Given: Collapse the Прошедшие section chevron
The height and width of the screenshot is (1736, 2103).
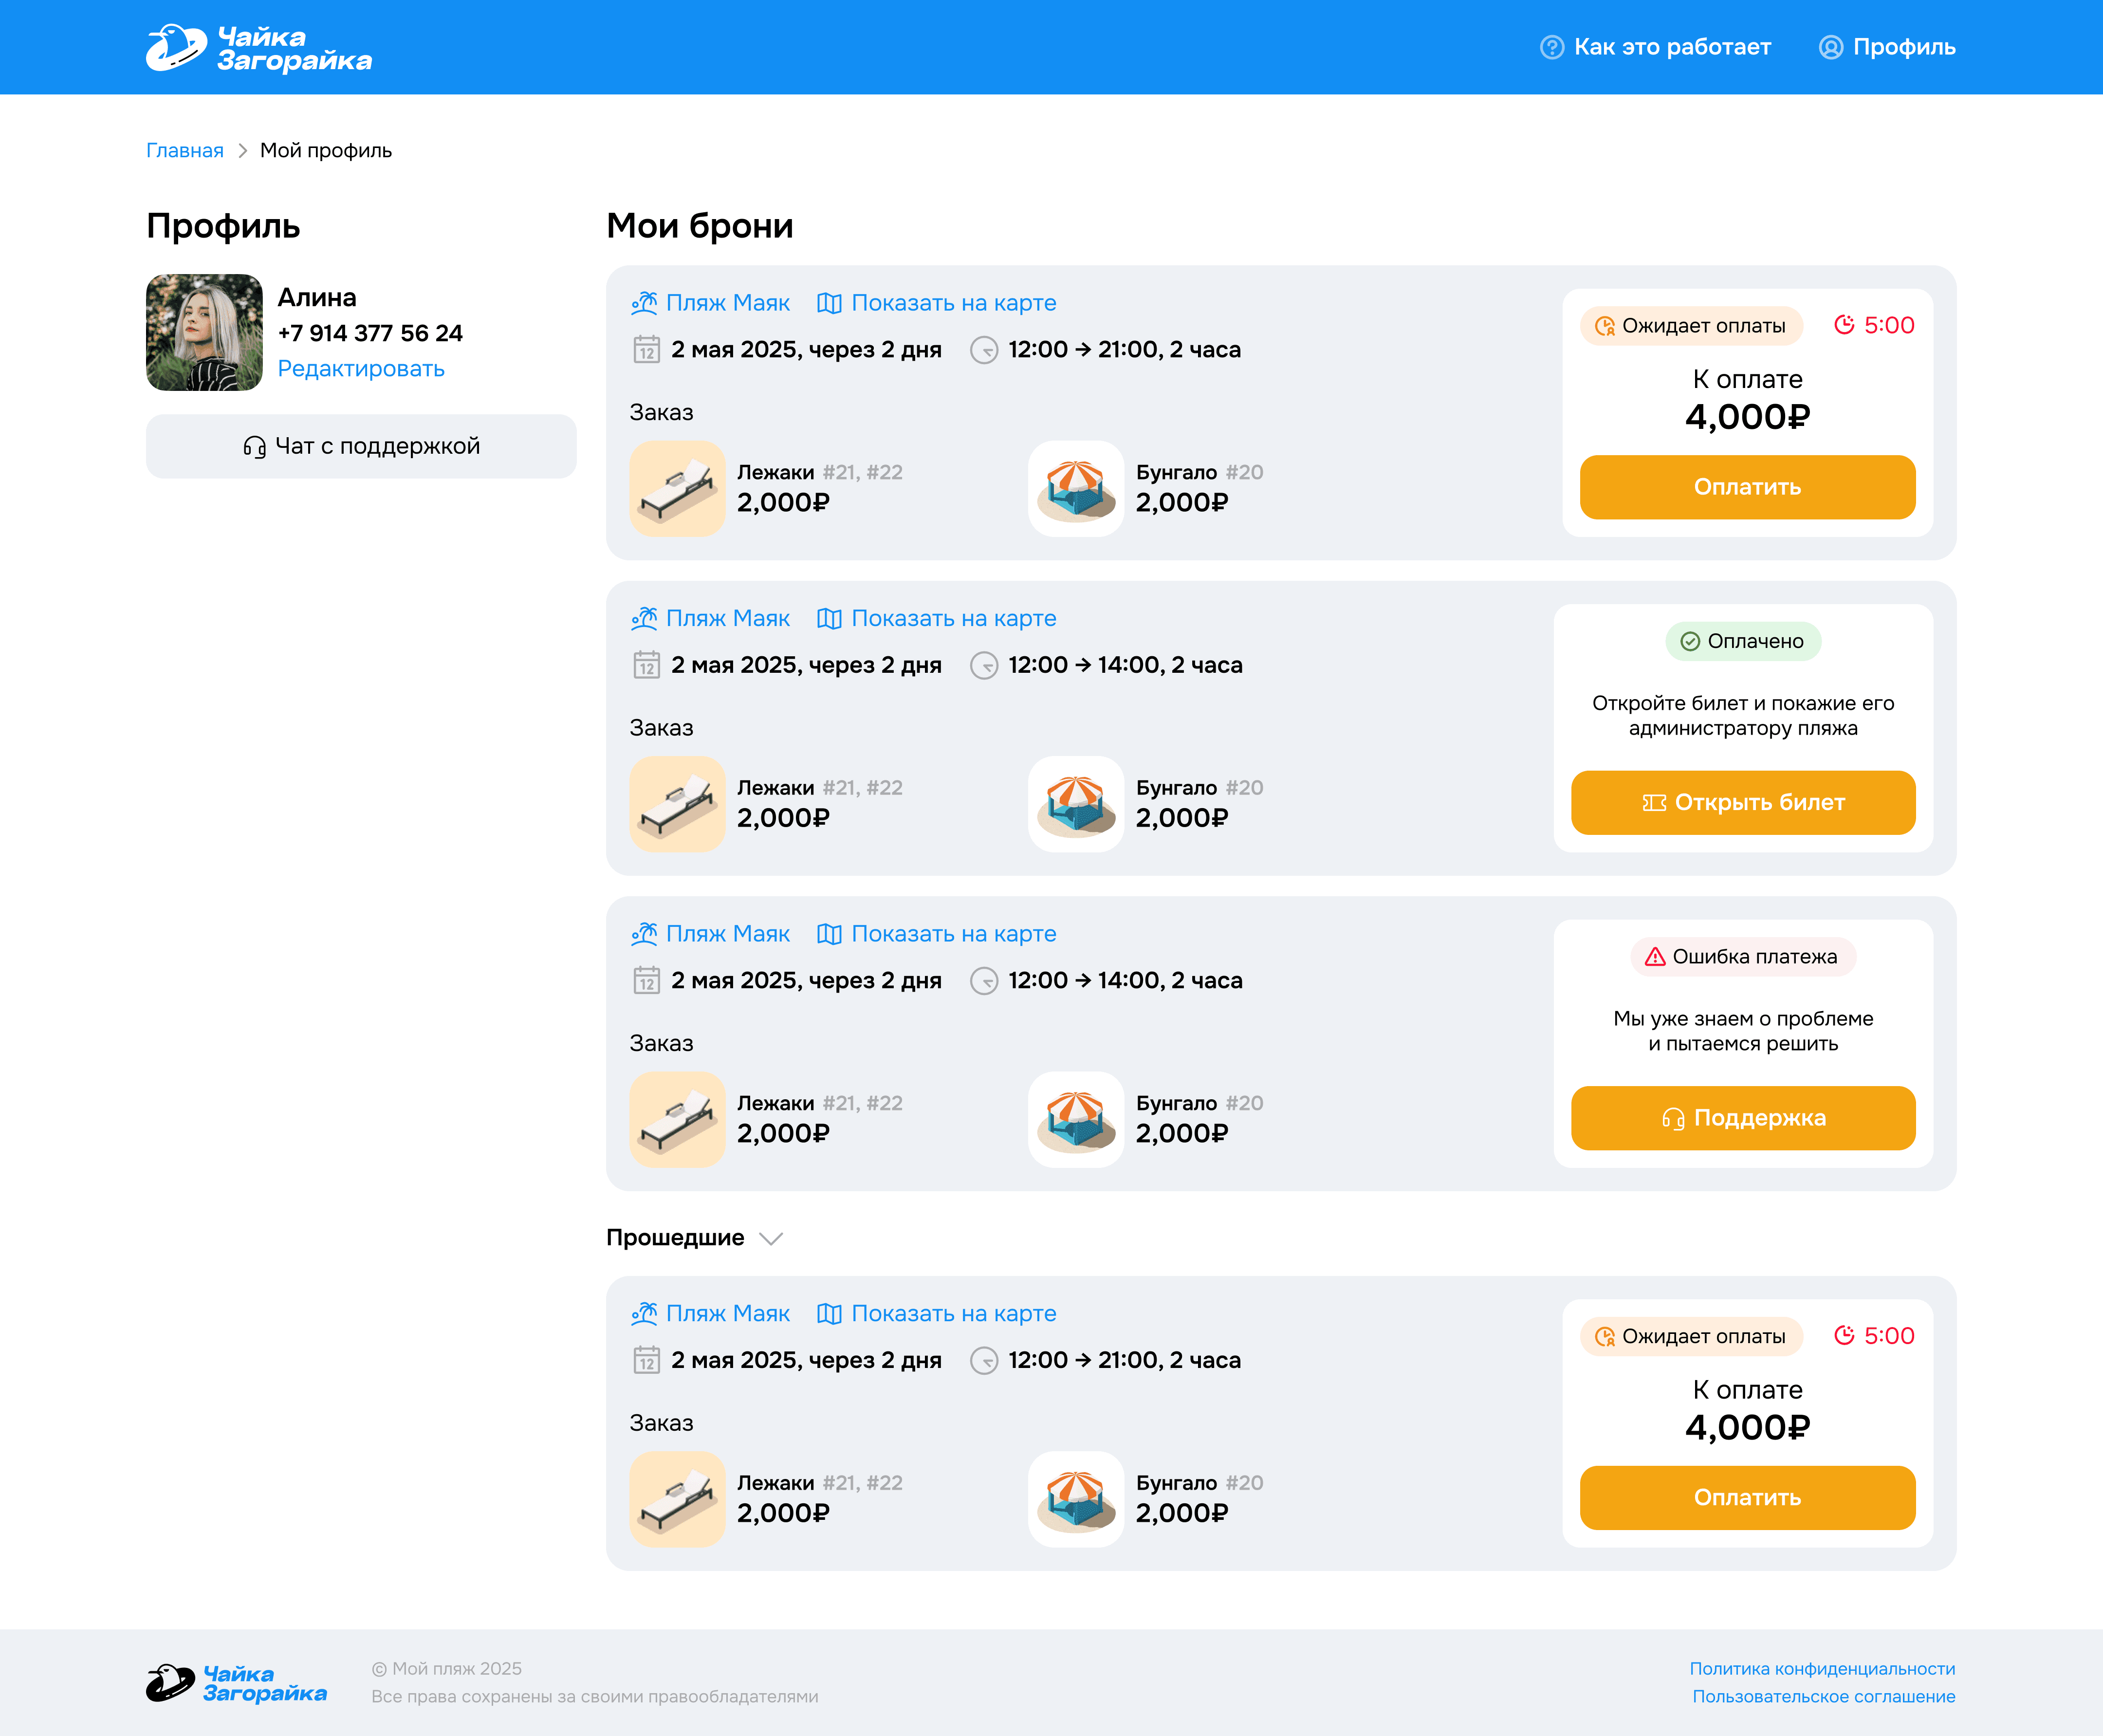Looking at the screenshot, I should [770, 1239].
